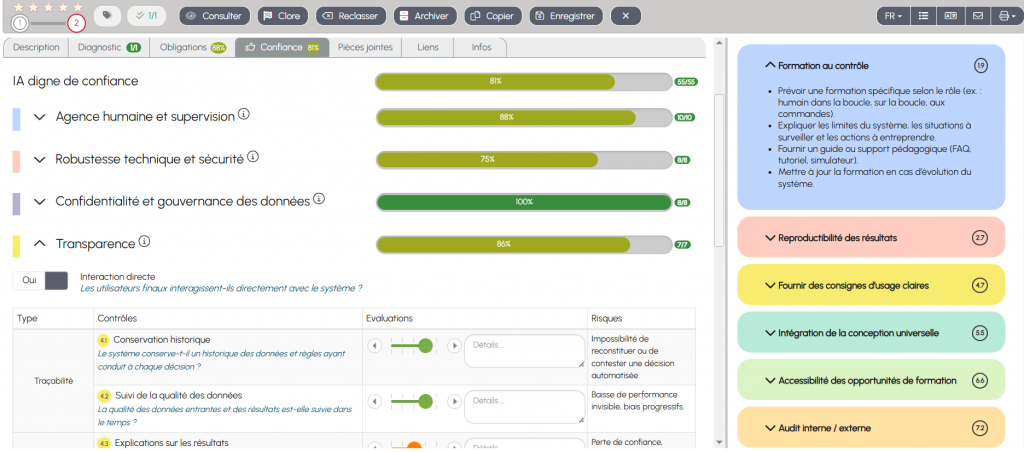Click the 2.7 badge on Reproductibilité des résultats
Image resolution: width=1024 pixels, height=452 pixels.
tap(980, 238)
